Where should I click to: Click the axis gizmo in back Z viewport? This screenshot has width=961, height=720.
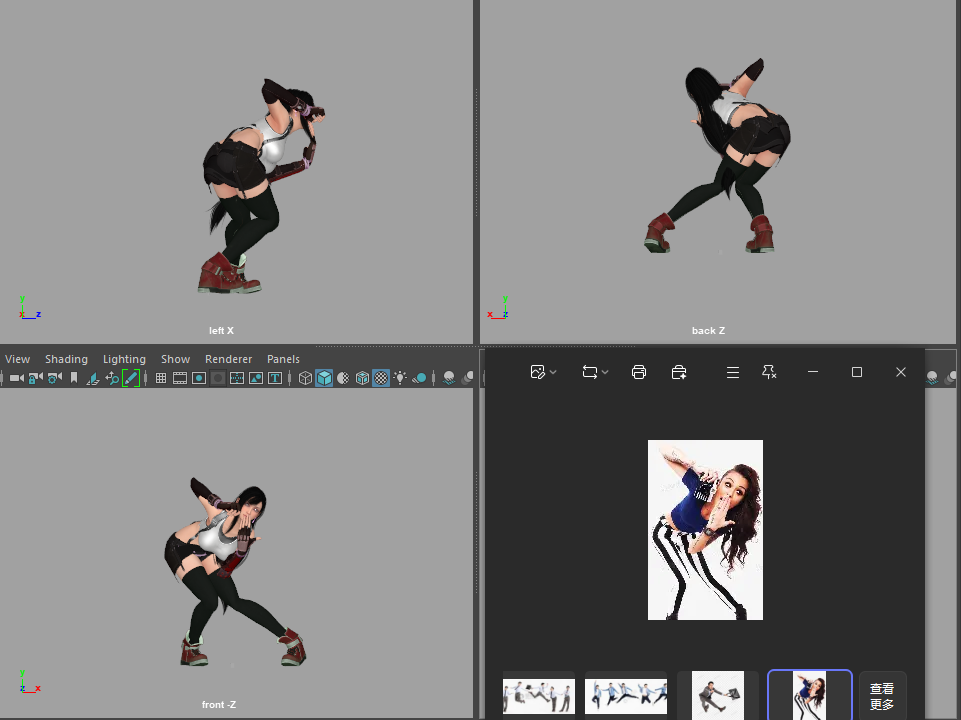498,308
